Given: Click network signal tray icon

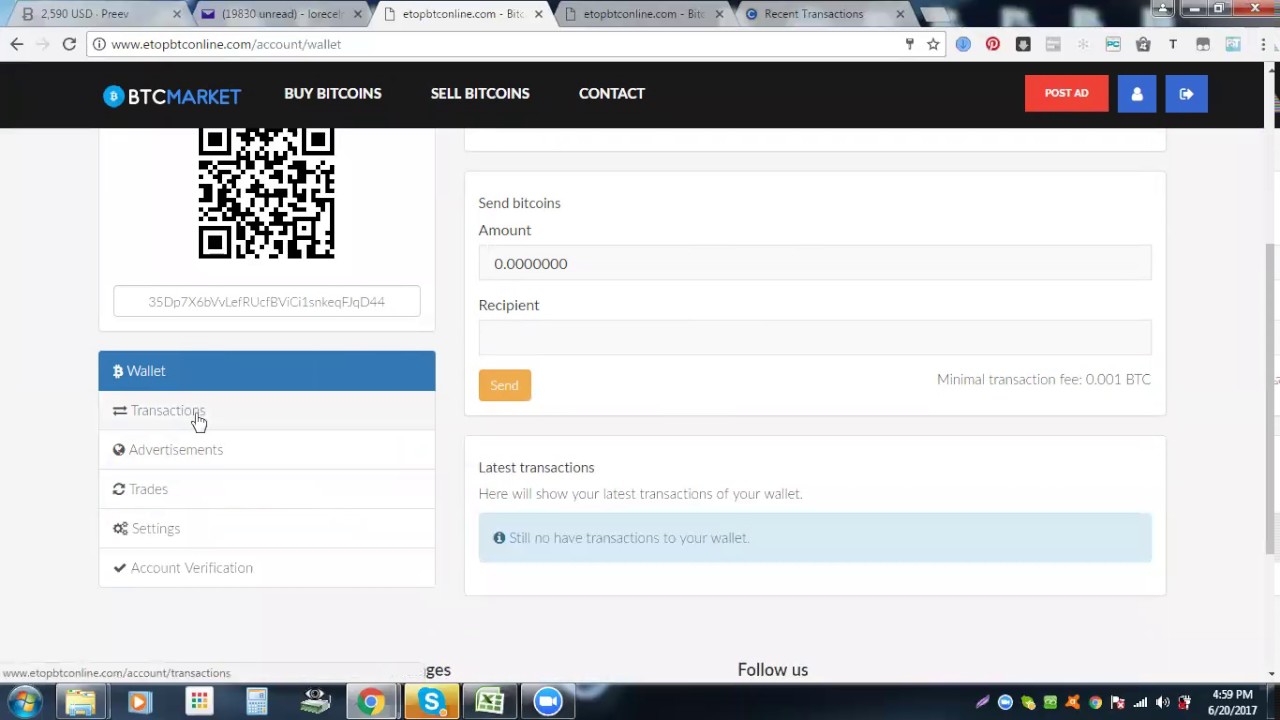Looking at the screenshot, I should 1140,703.
